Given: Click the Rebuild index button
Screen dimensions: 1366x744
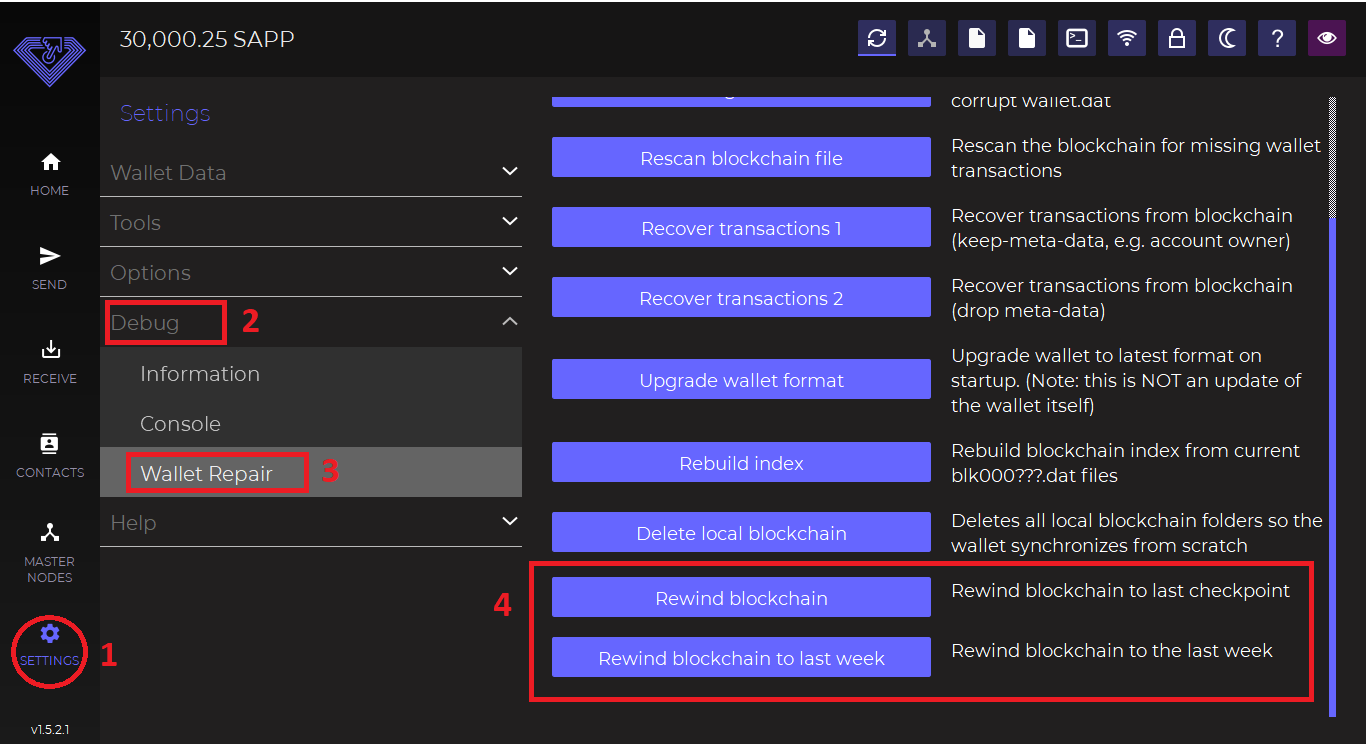Looking at the screenshot, I should pos(741,463).
